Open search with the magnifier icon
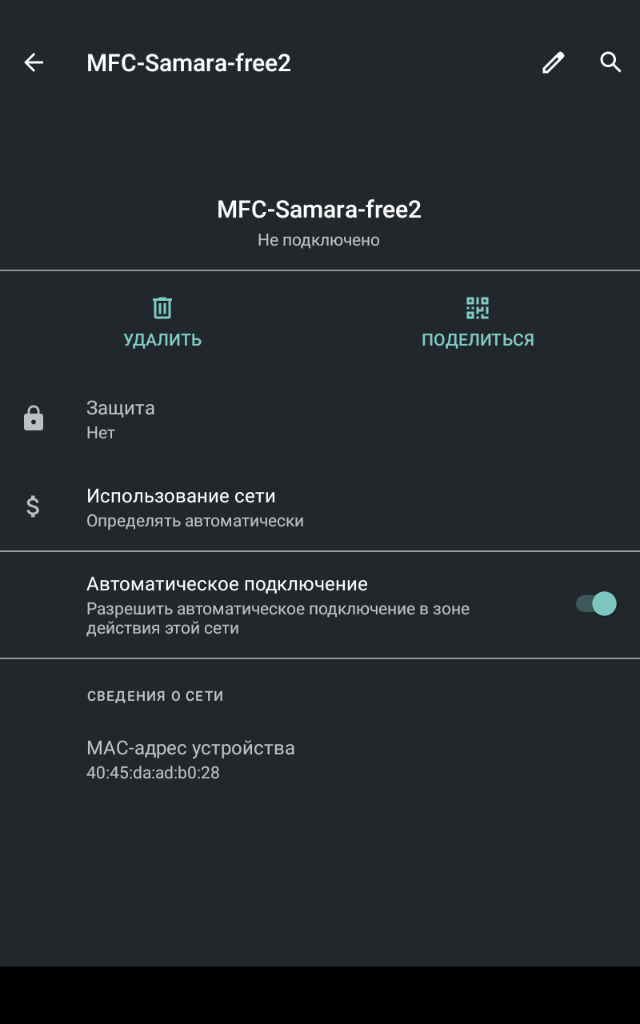640x1024 pixels. pyautogui.click(x=610, y=63)
